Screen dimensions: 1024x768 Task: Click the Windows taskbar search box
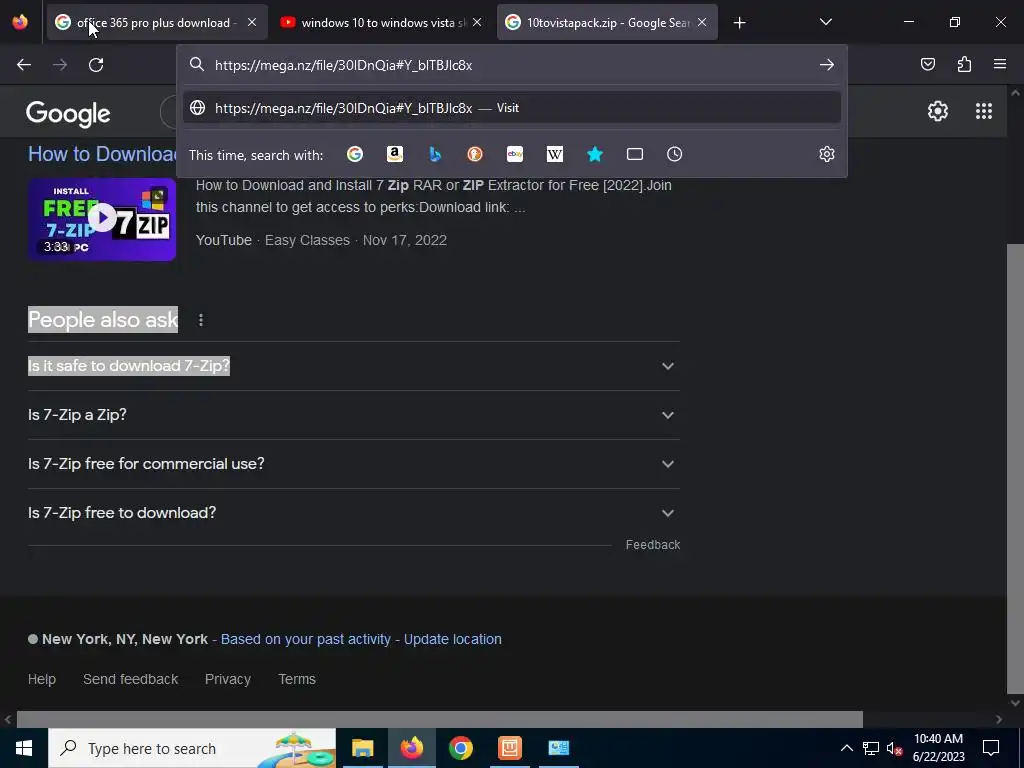(192, 748)
